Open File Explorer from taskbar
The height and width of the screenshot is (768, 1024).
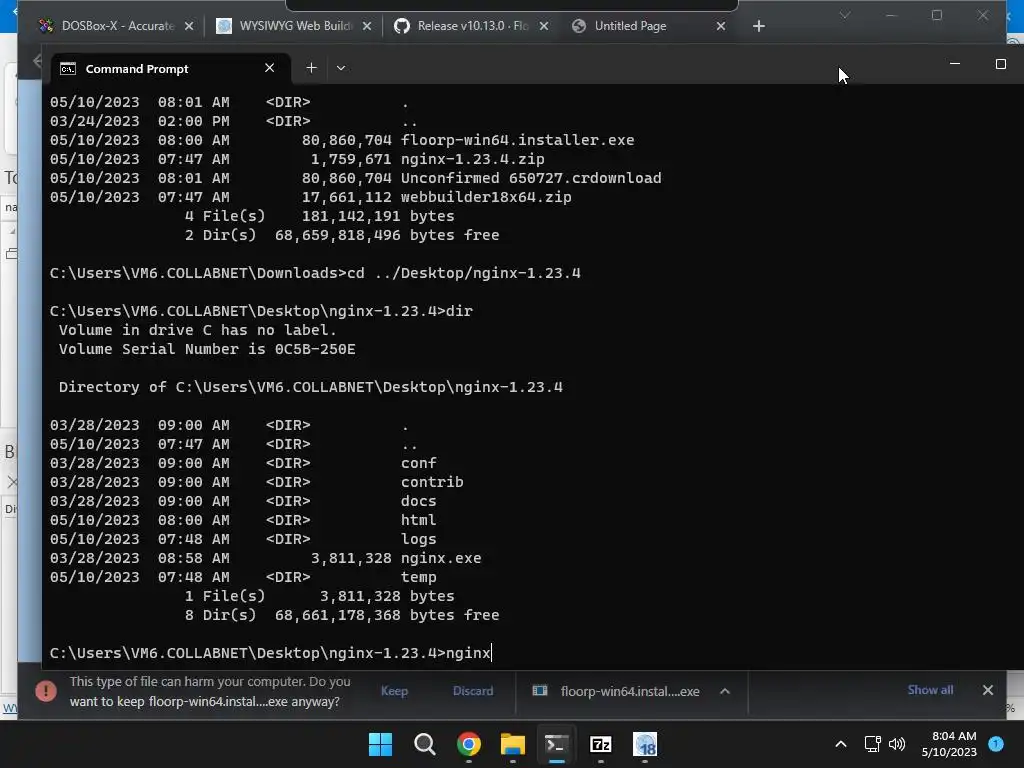pos(513,744)
